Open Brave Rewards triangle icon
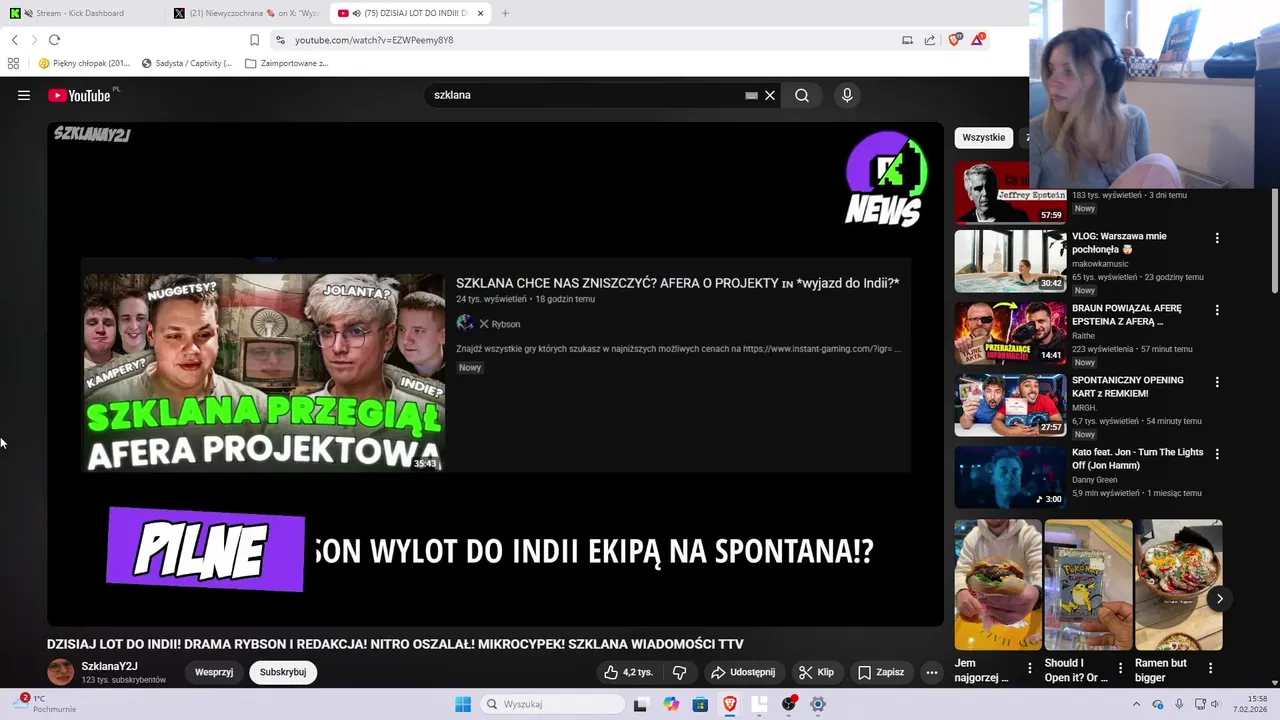The image size is (1280, 720). tap(978, 40)
